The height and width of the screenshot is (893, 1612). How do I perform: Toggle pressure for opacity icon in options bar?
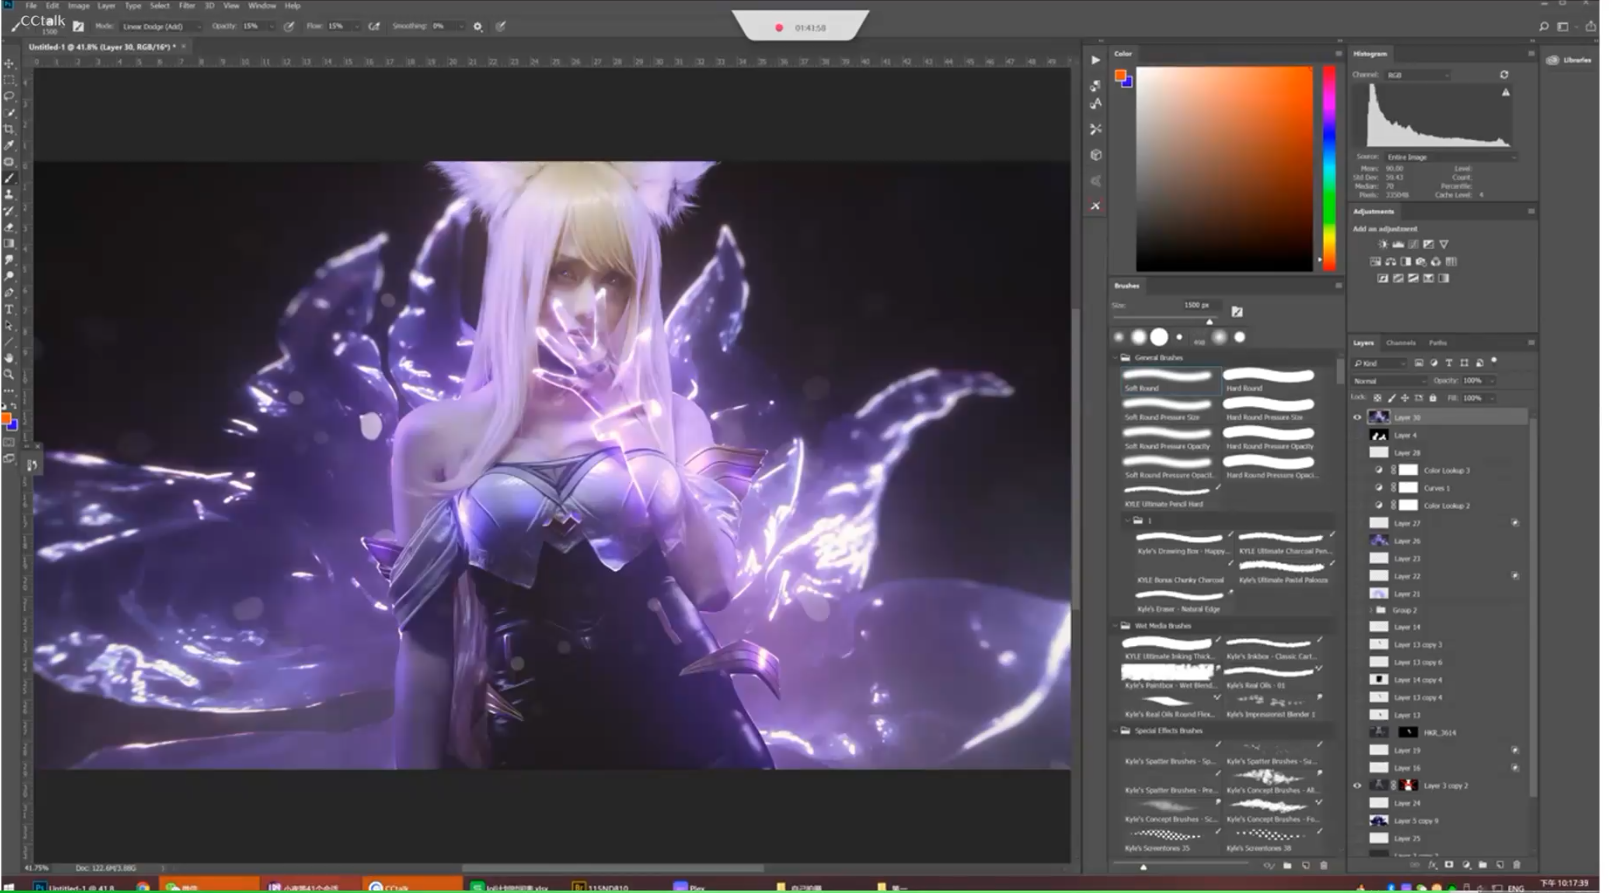(x=288, y=26)
